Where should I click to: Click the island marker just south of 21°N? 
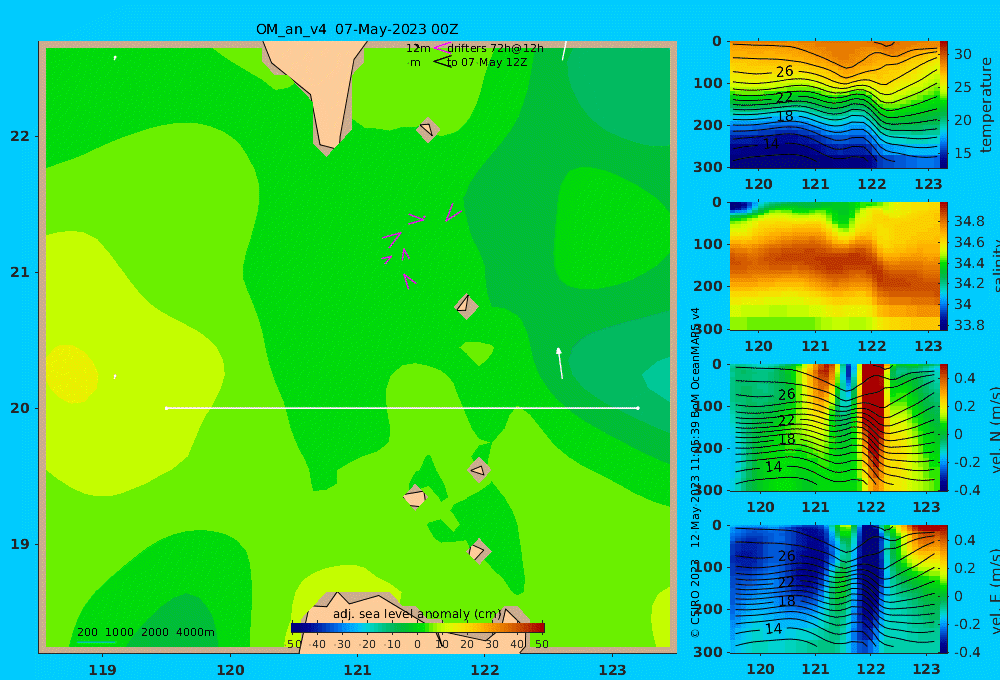point(466,306)
